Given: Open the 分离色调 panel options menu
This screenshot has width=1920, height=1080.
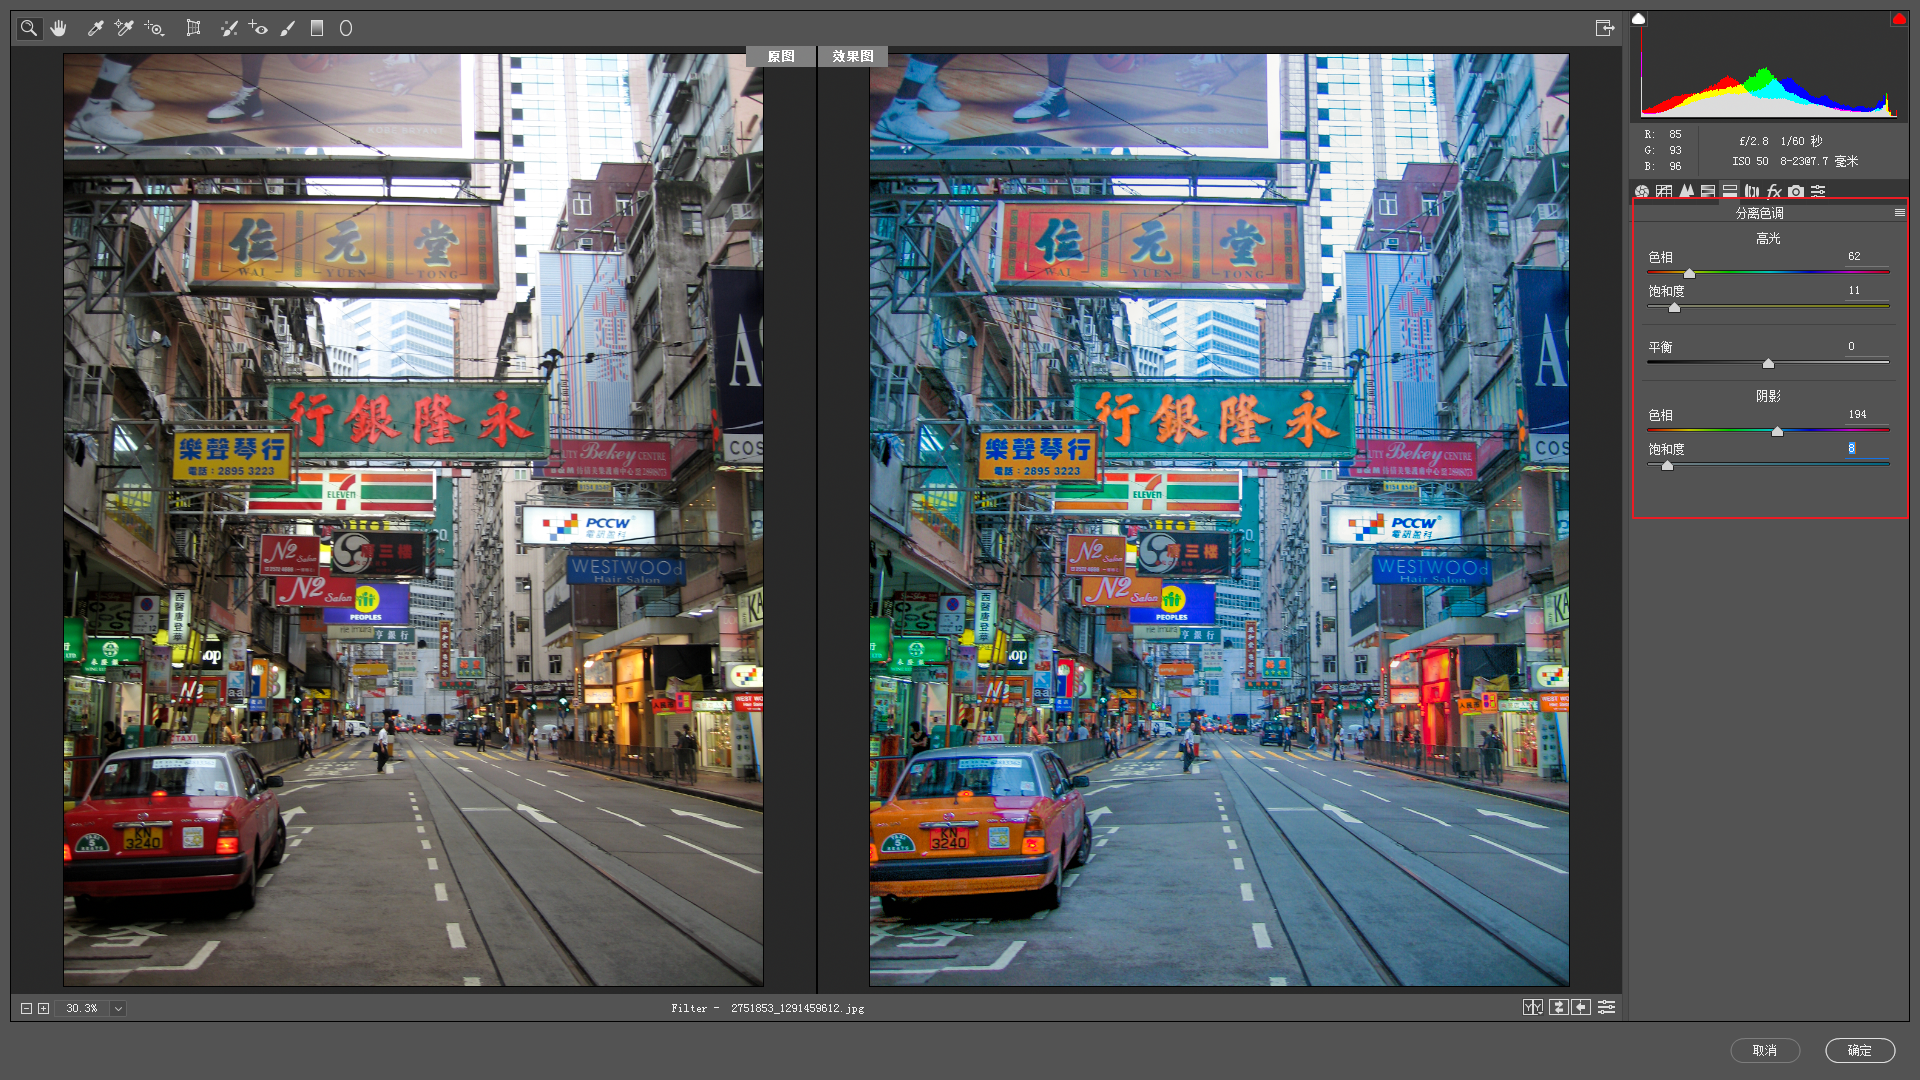Looking at the screenshot, I should click(1899, 213).
